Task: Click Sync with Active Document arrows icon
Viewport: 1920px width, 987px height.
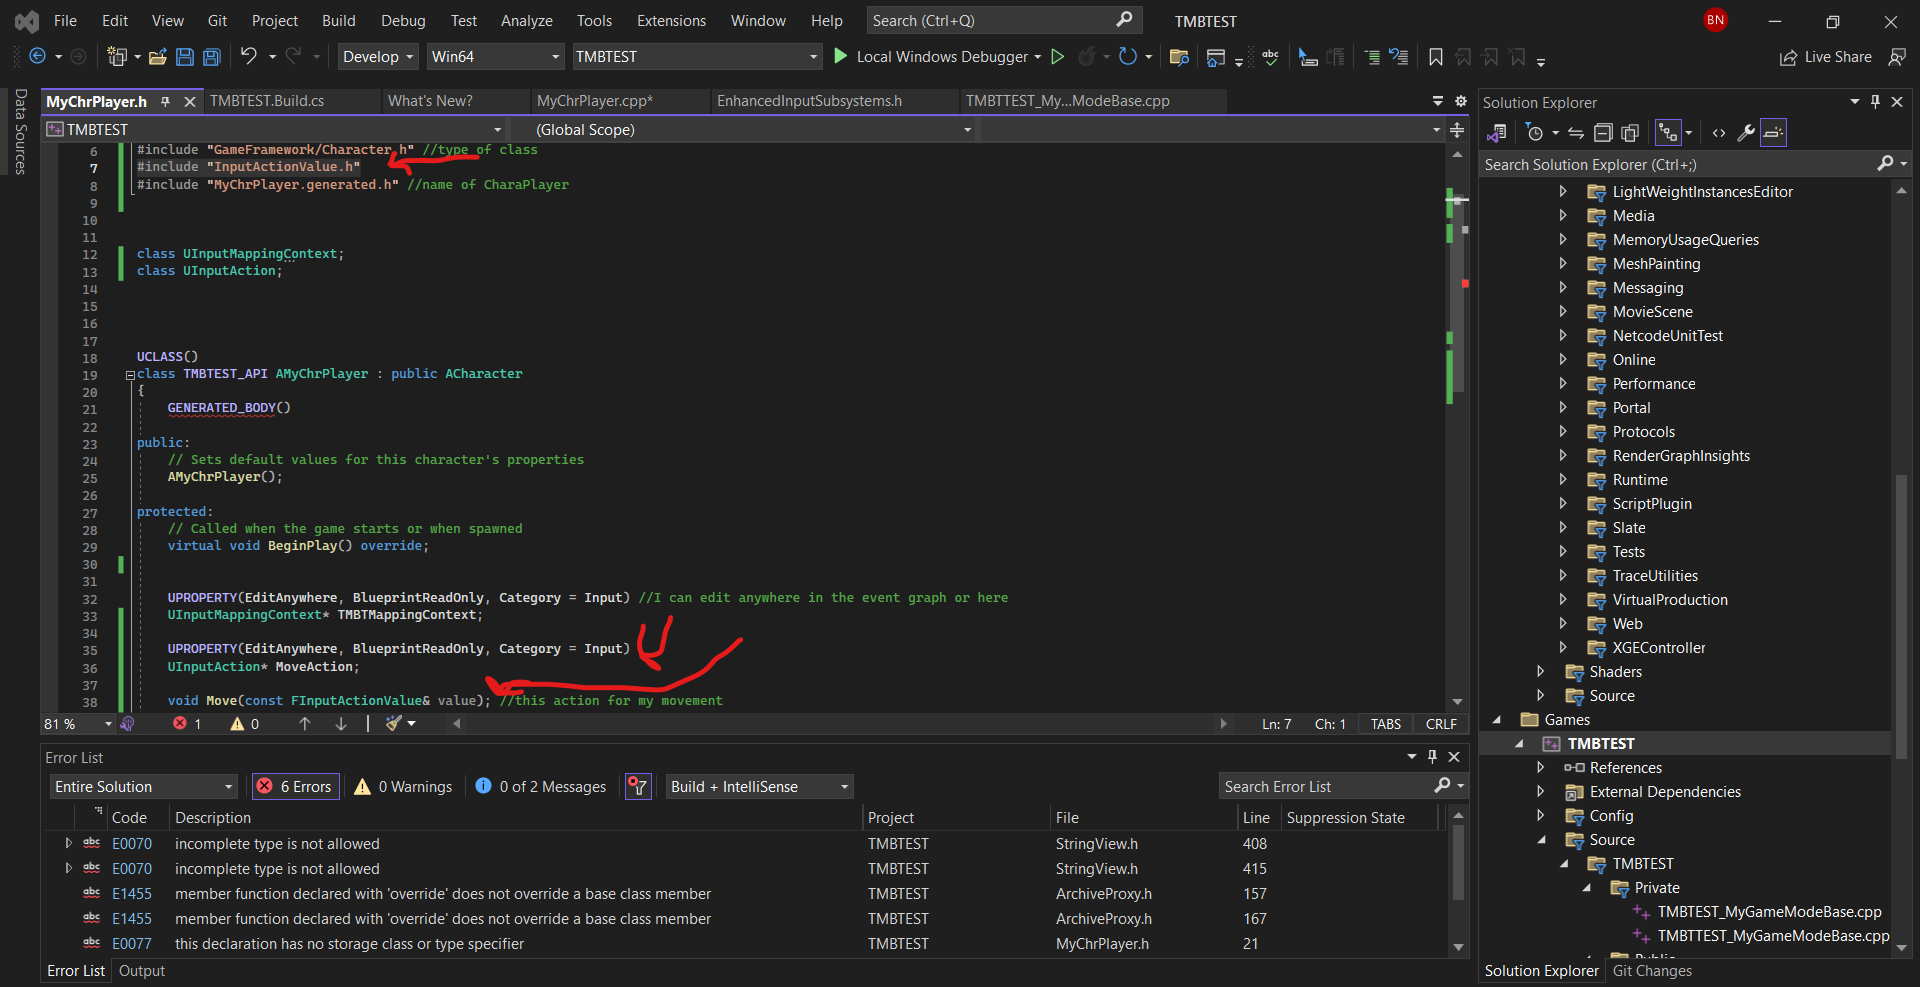Action: 1576,132
